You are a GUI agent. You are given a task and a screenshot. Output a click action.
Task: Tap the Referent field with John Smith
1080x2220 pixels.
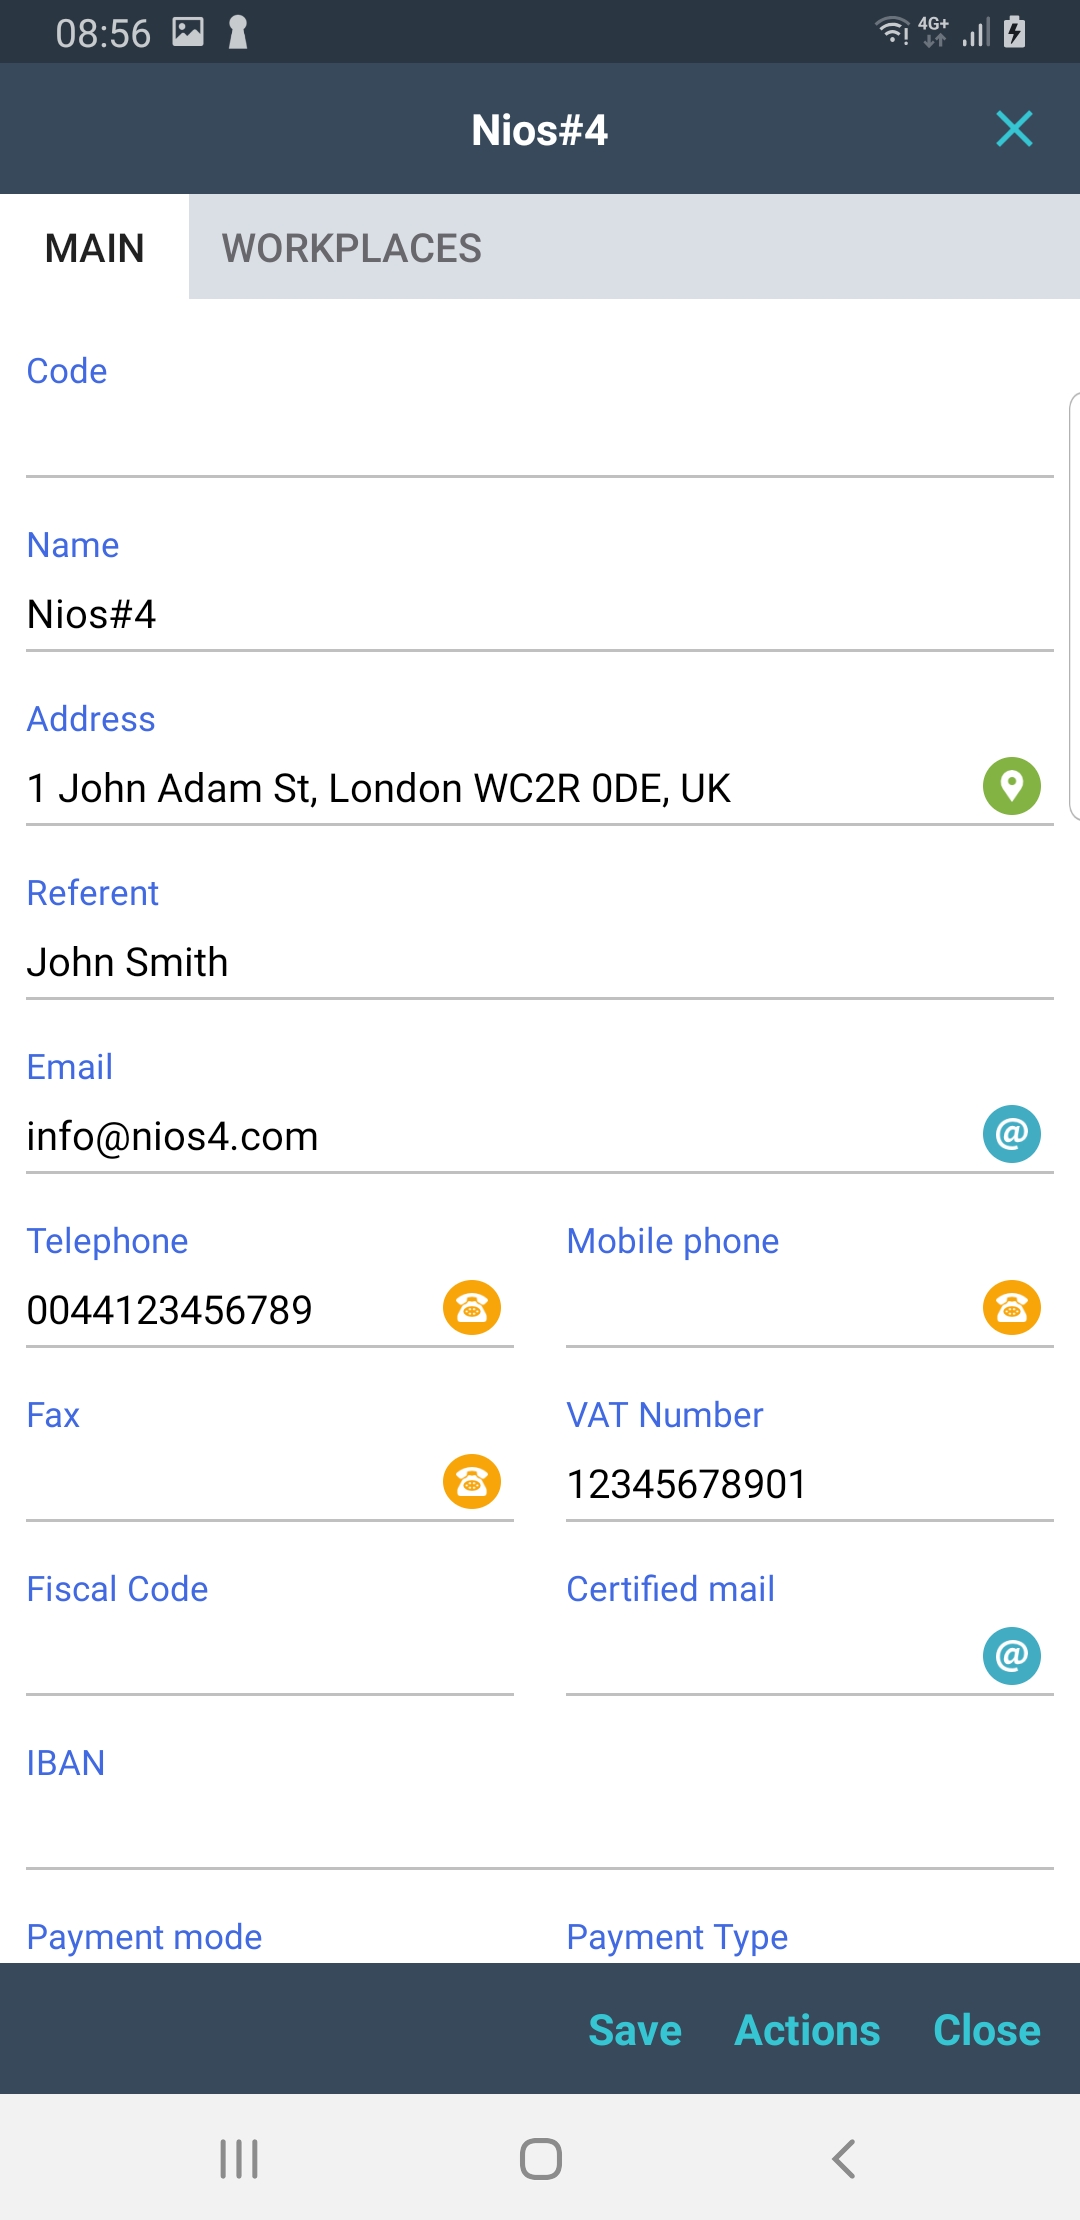(540, 963)
